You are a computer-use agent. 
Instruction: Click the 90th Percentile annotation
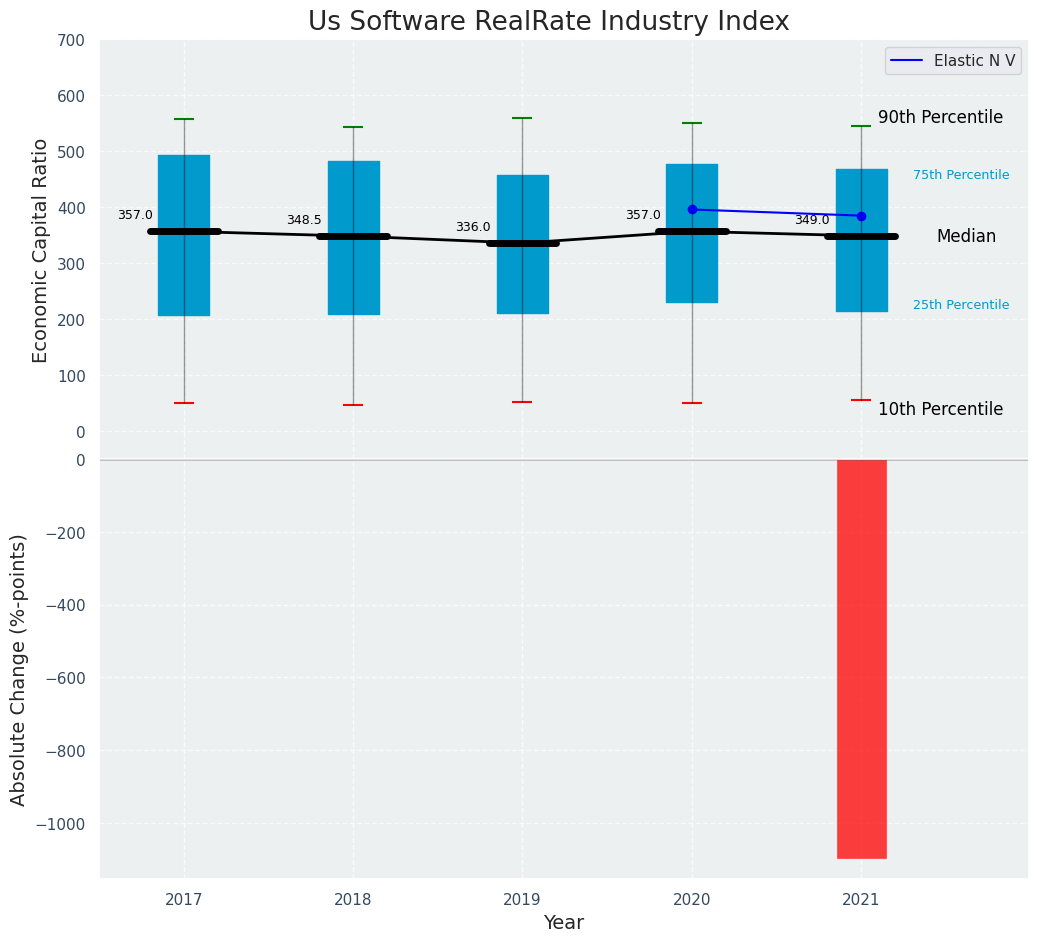(x=940, y=117)
